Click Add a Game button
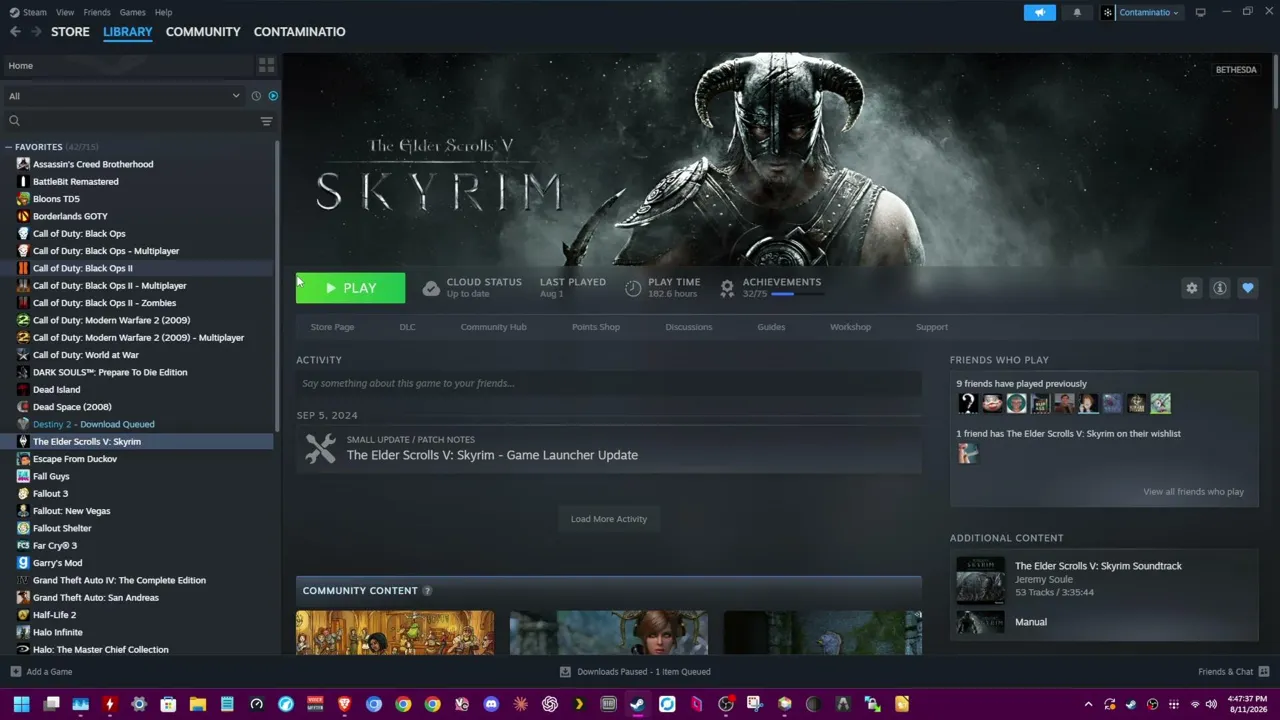The image size is (1280, 720). tap(41, 672)
